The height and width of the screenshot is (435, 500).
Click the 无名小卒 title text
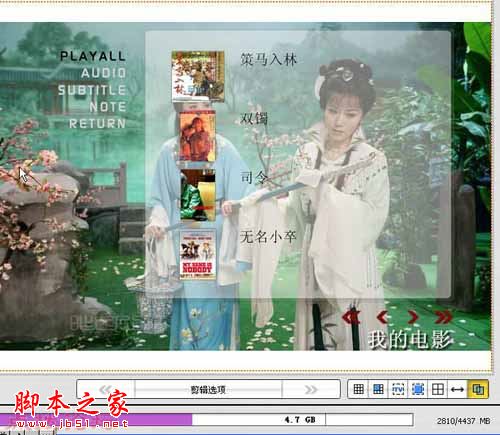[268, 237]
